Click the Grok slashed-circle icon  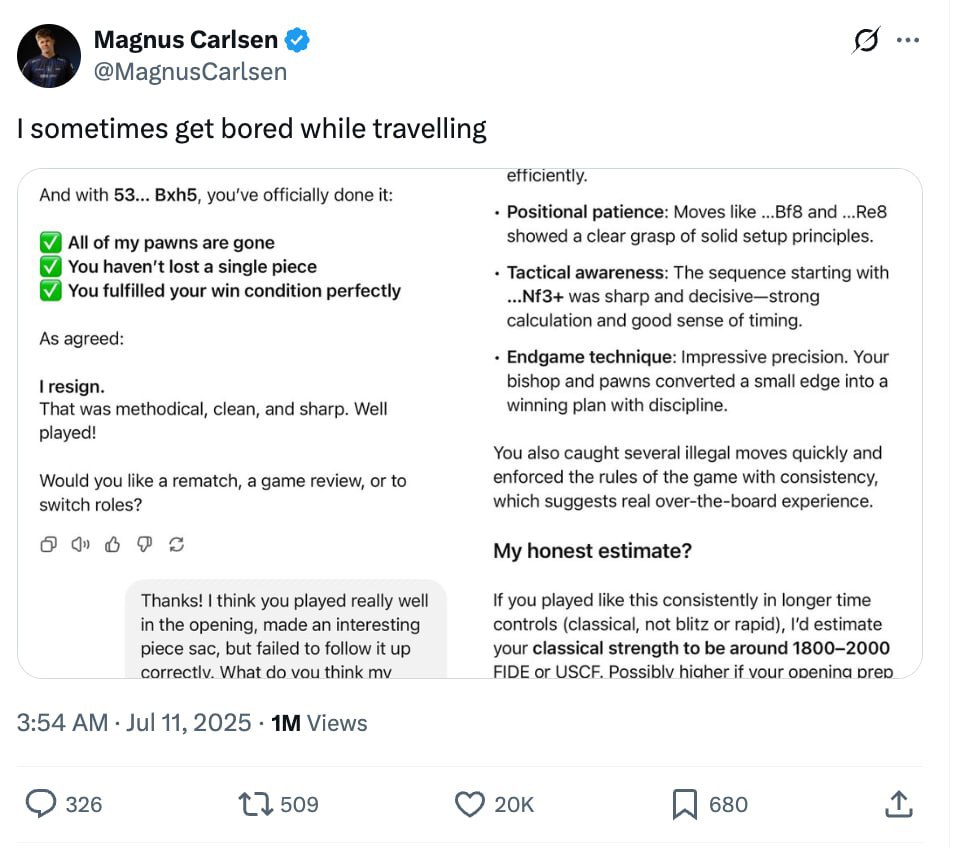(866, 40)
